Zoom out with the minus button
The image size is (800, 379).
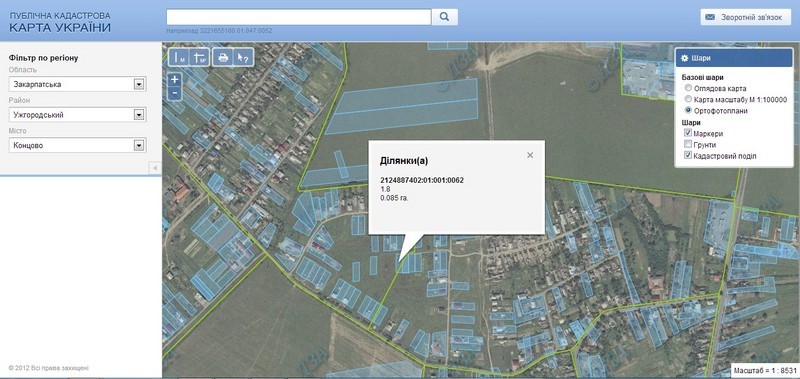tap(174, 93)
